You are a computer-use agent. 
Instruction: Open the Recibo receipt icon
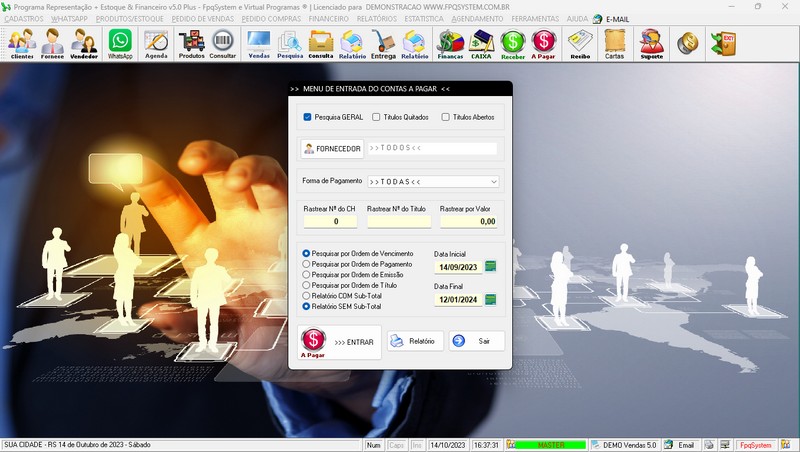(x=580, y=42)
